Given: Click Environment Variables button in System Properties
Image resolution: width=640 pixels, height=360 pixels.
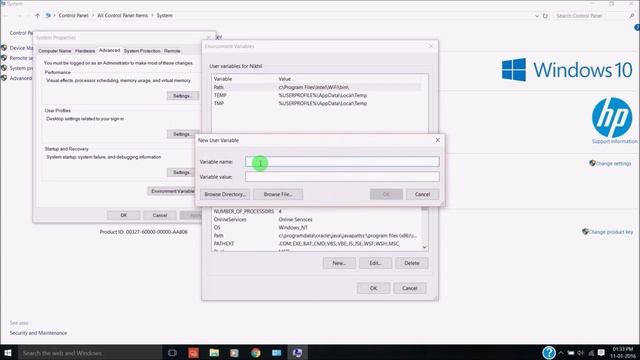Looking at the screenshot, I should tap(173, 191).
